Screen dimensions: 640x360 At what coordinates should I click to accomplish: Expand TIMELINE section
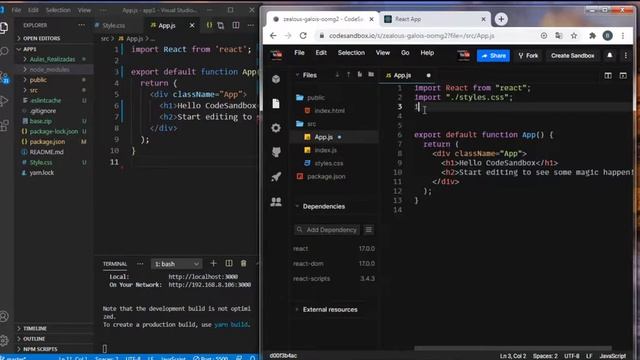click(x=35, y=328)
